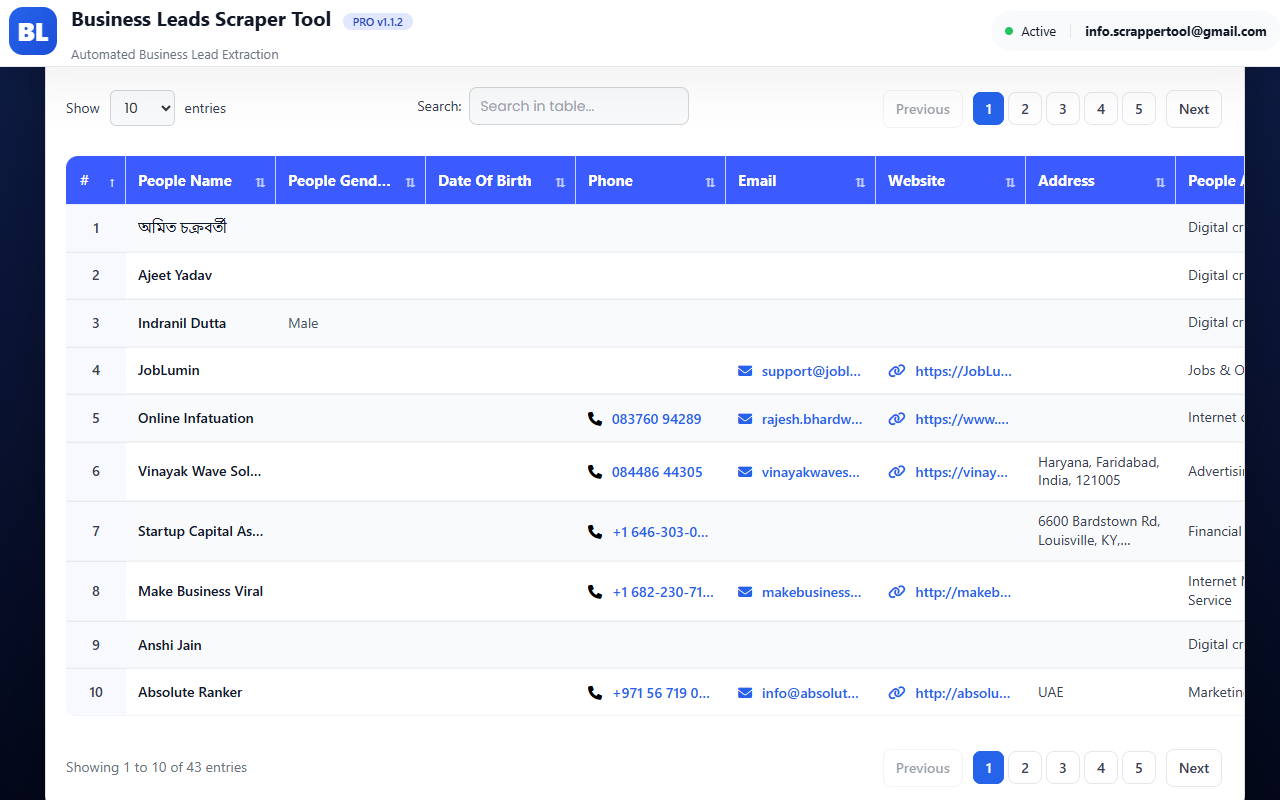Click the BL app logo

[x=33, y=31]
